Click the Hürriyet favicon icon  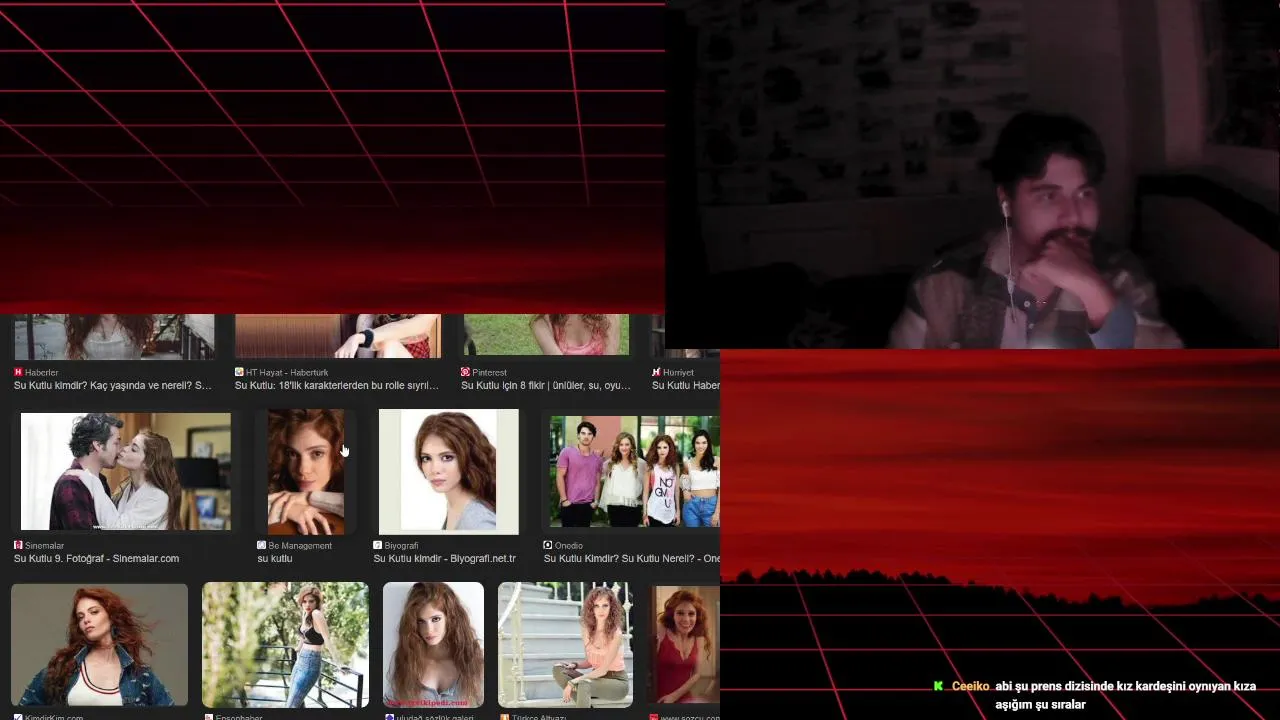(x=656, y=372)
